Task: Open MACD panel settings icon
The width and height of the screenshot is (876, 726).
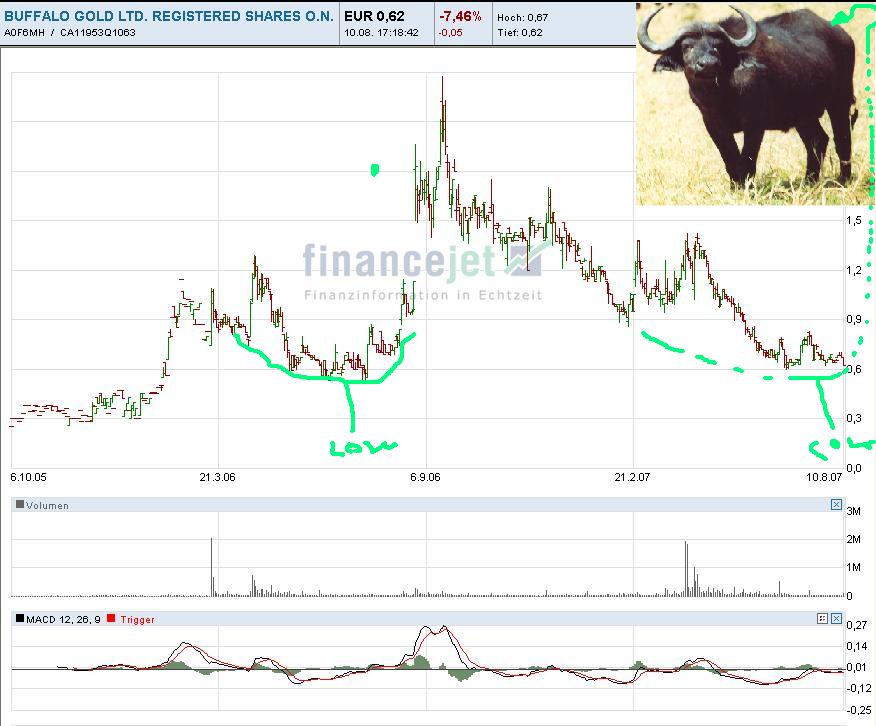Action: click(822, 619)
